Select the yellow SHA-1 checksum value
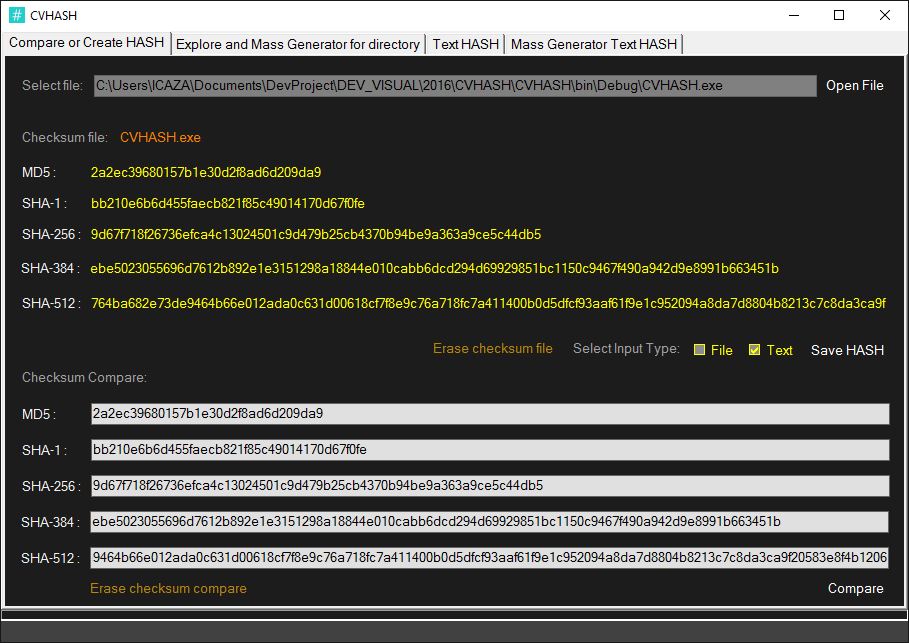 (x=228, y=204)
